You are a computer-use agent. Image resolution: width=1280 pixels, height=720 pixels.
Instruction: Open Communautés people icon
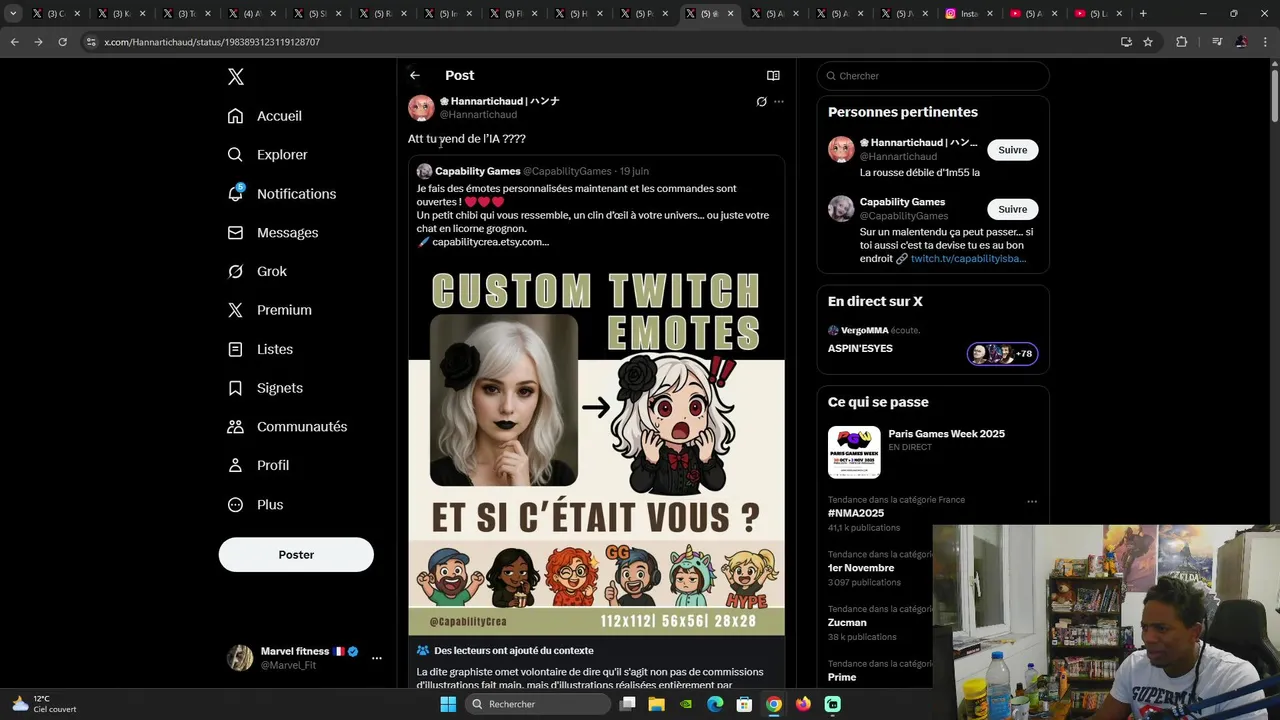235,427
